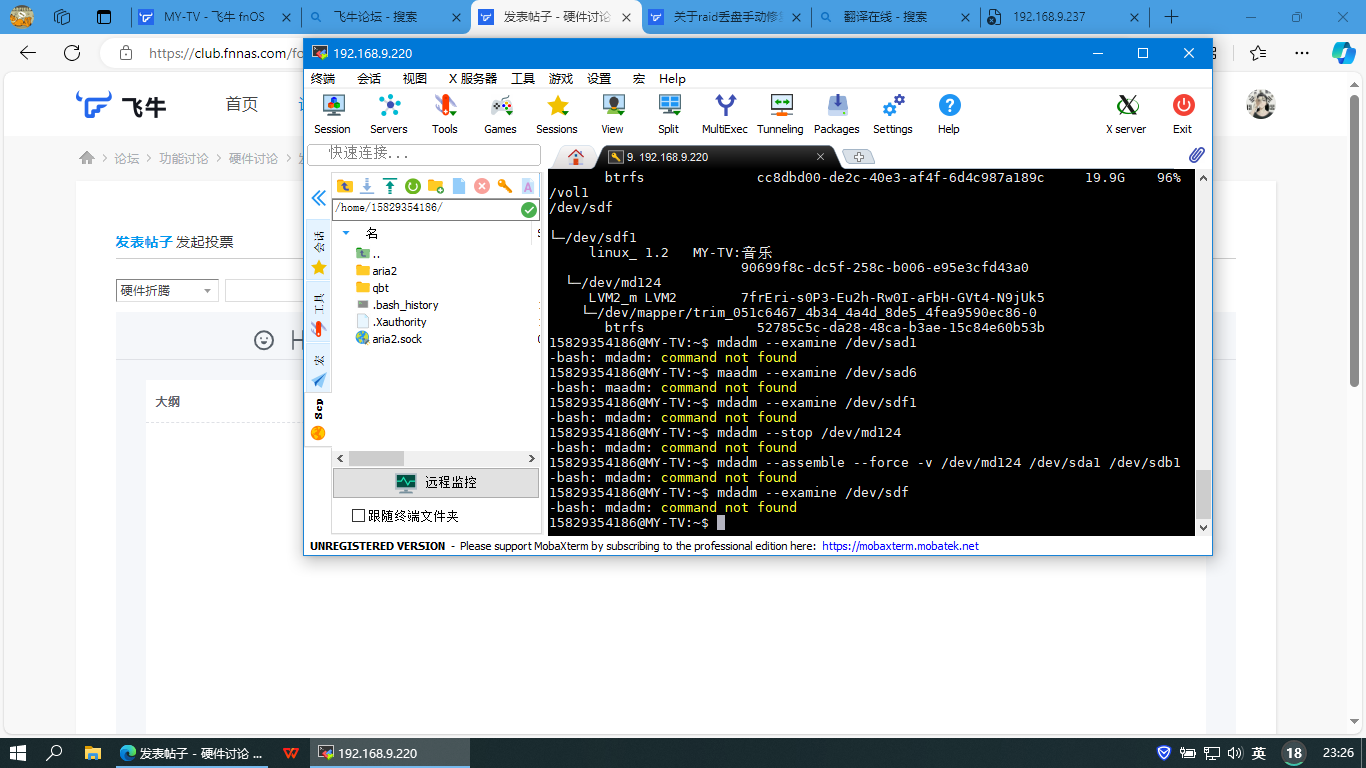This screenshot has width=1366, height=768.
Task: Click the Session icon in MobaXterm toolbar
Action: 332,113
